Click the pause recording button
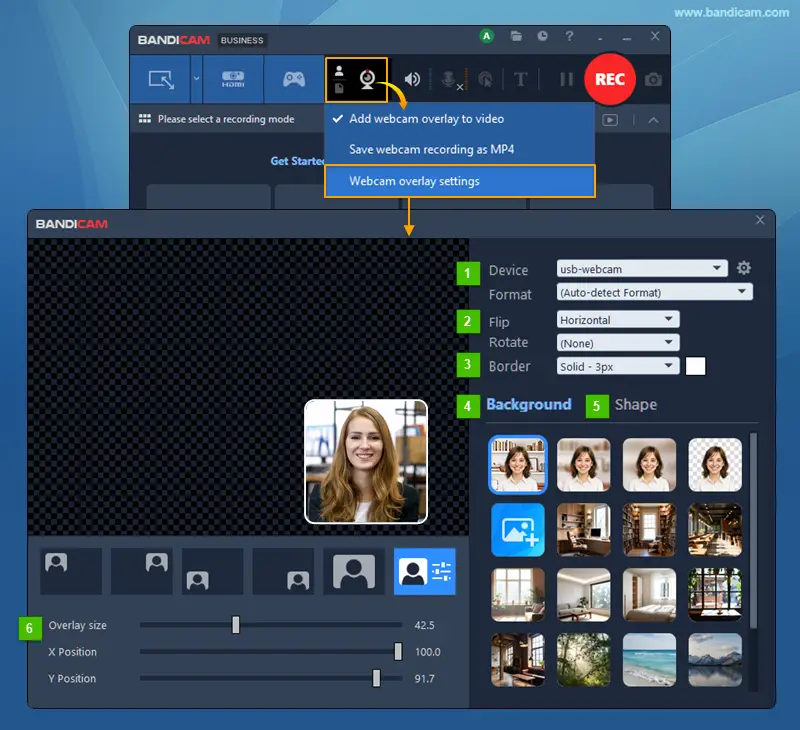Viewport: 800px width, 730px height. 566,80
